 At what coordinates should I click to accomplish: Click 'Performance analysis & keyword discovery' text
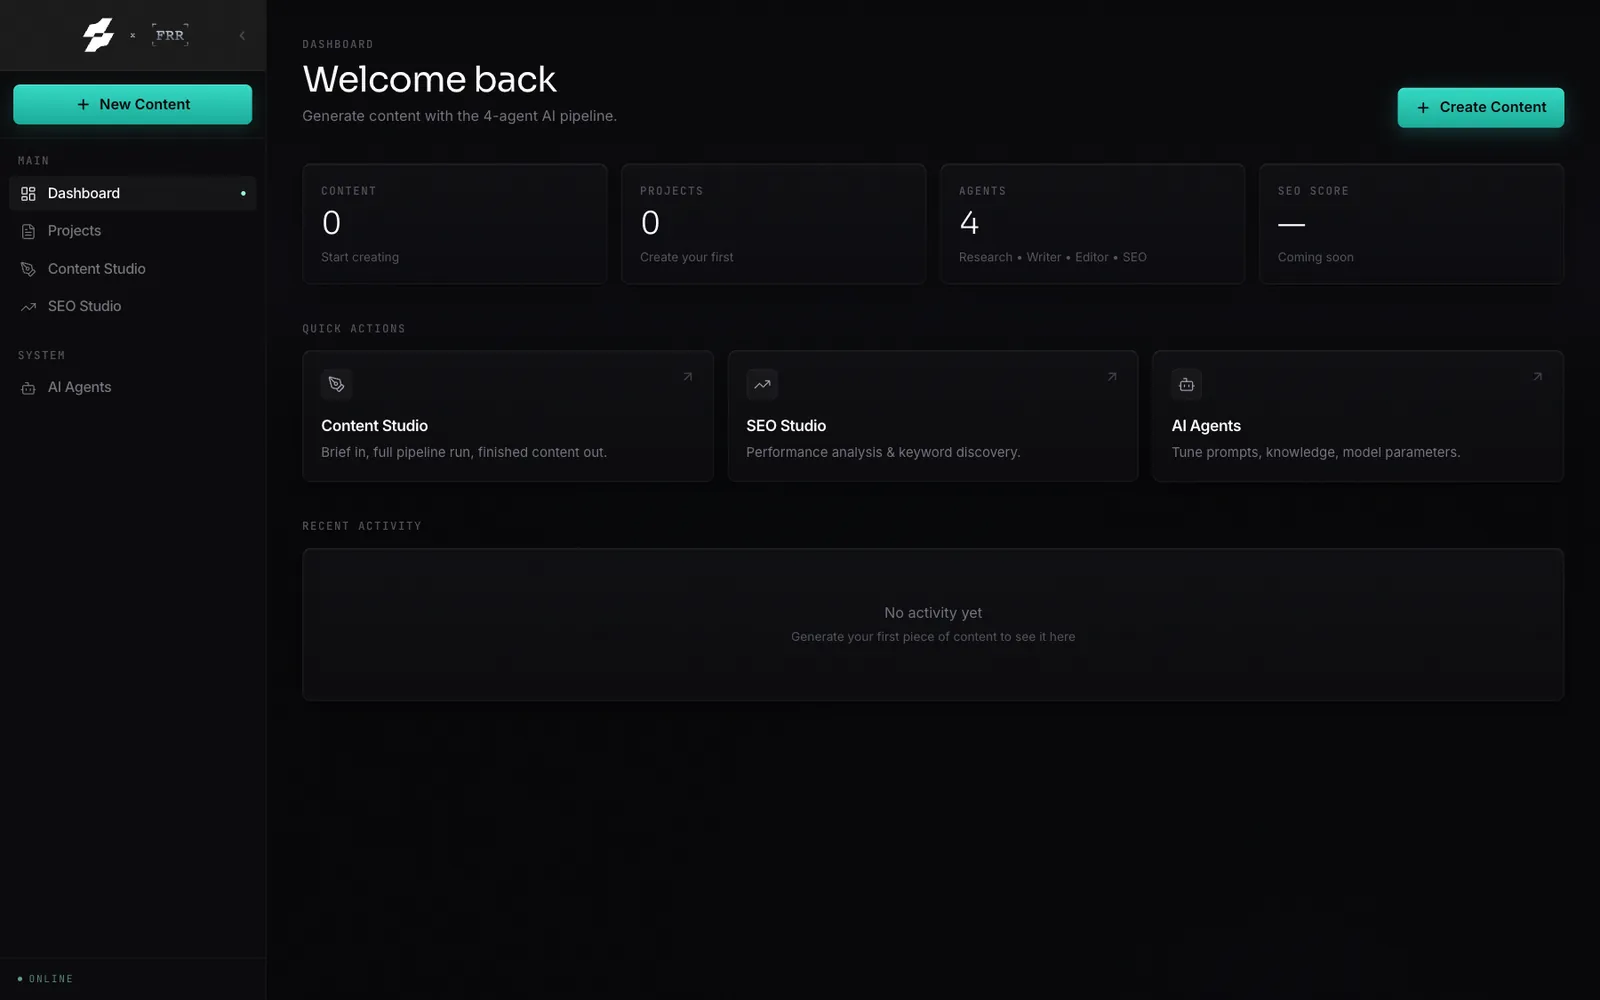pyautogui.click(x=883, y=452)
